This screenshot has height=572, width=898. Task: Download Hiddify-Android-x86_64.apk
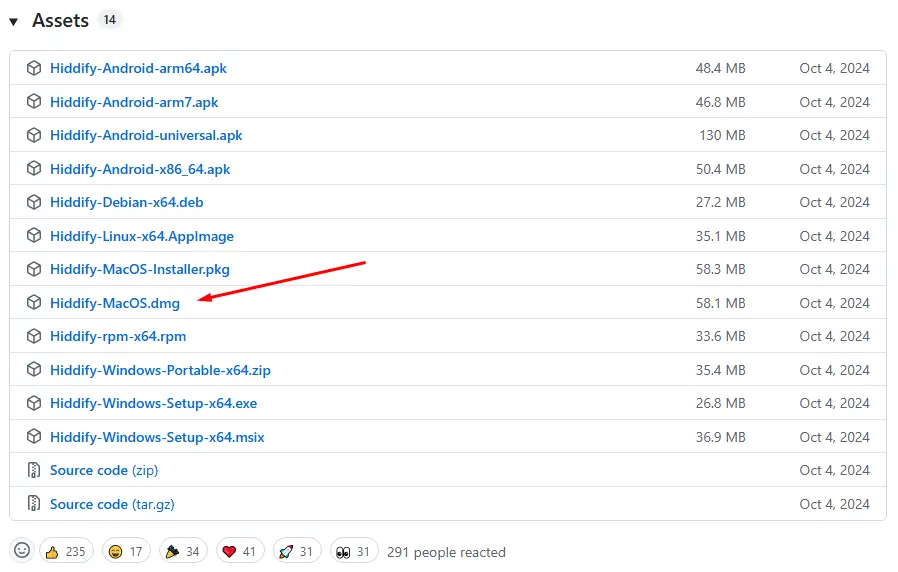coord(140,169)
